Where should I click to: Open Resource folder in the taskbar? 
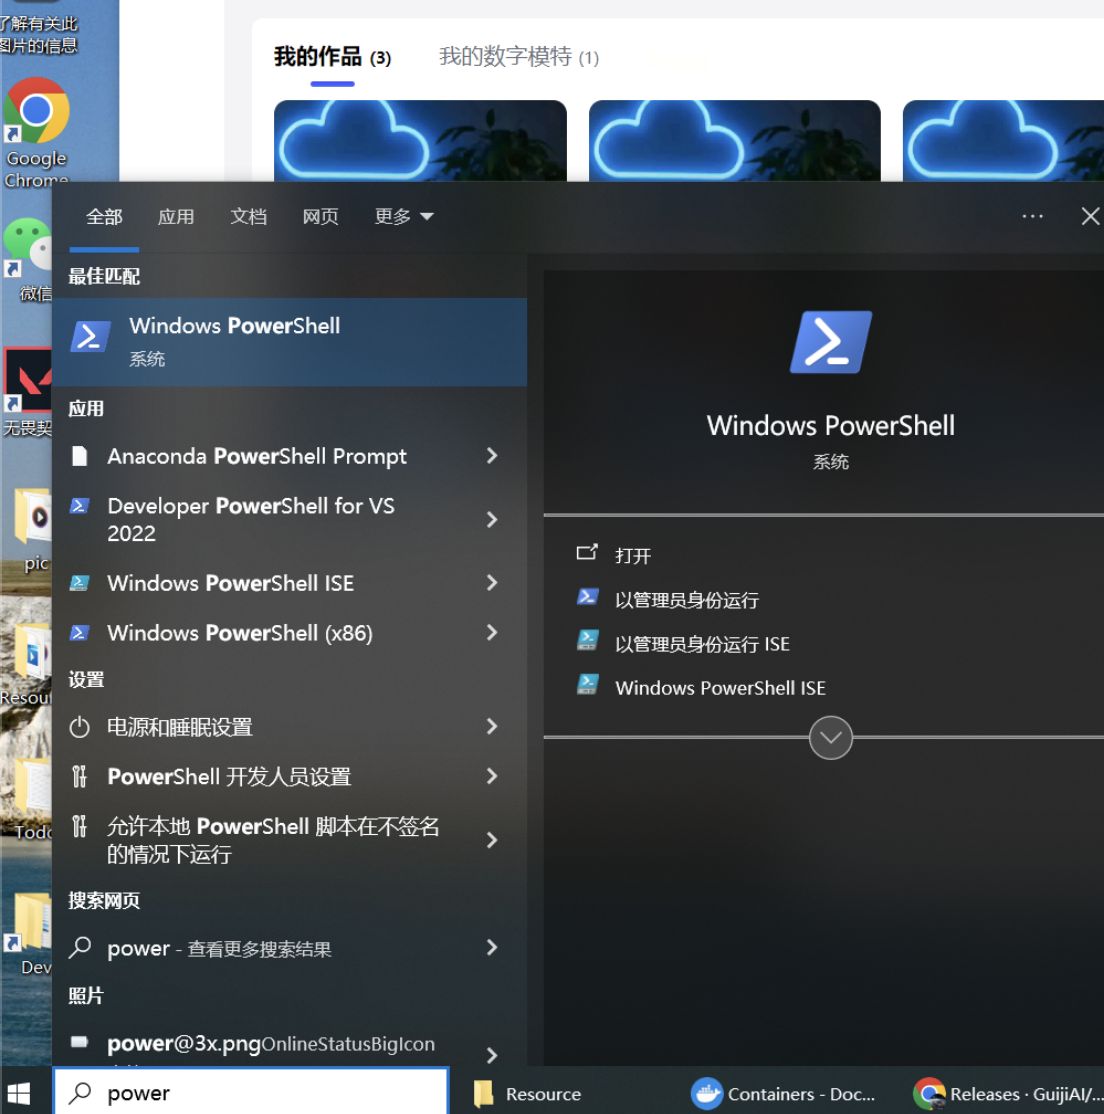pos(528,1093)
